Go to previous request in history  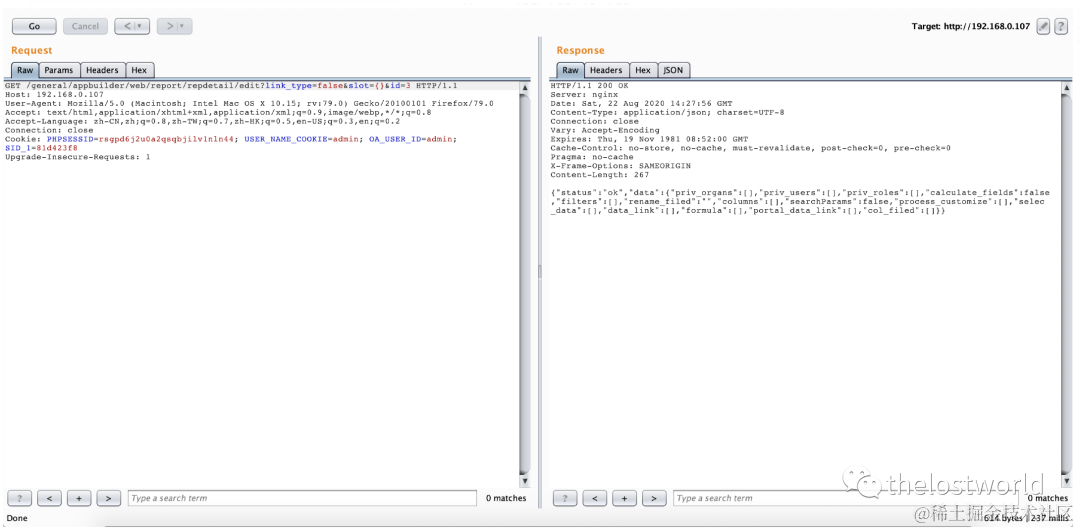132,26
